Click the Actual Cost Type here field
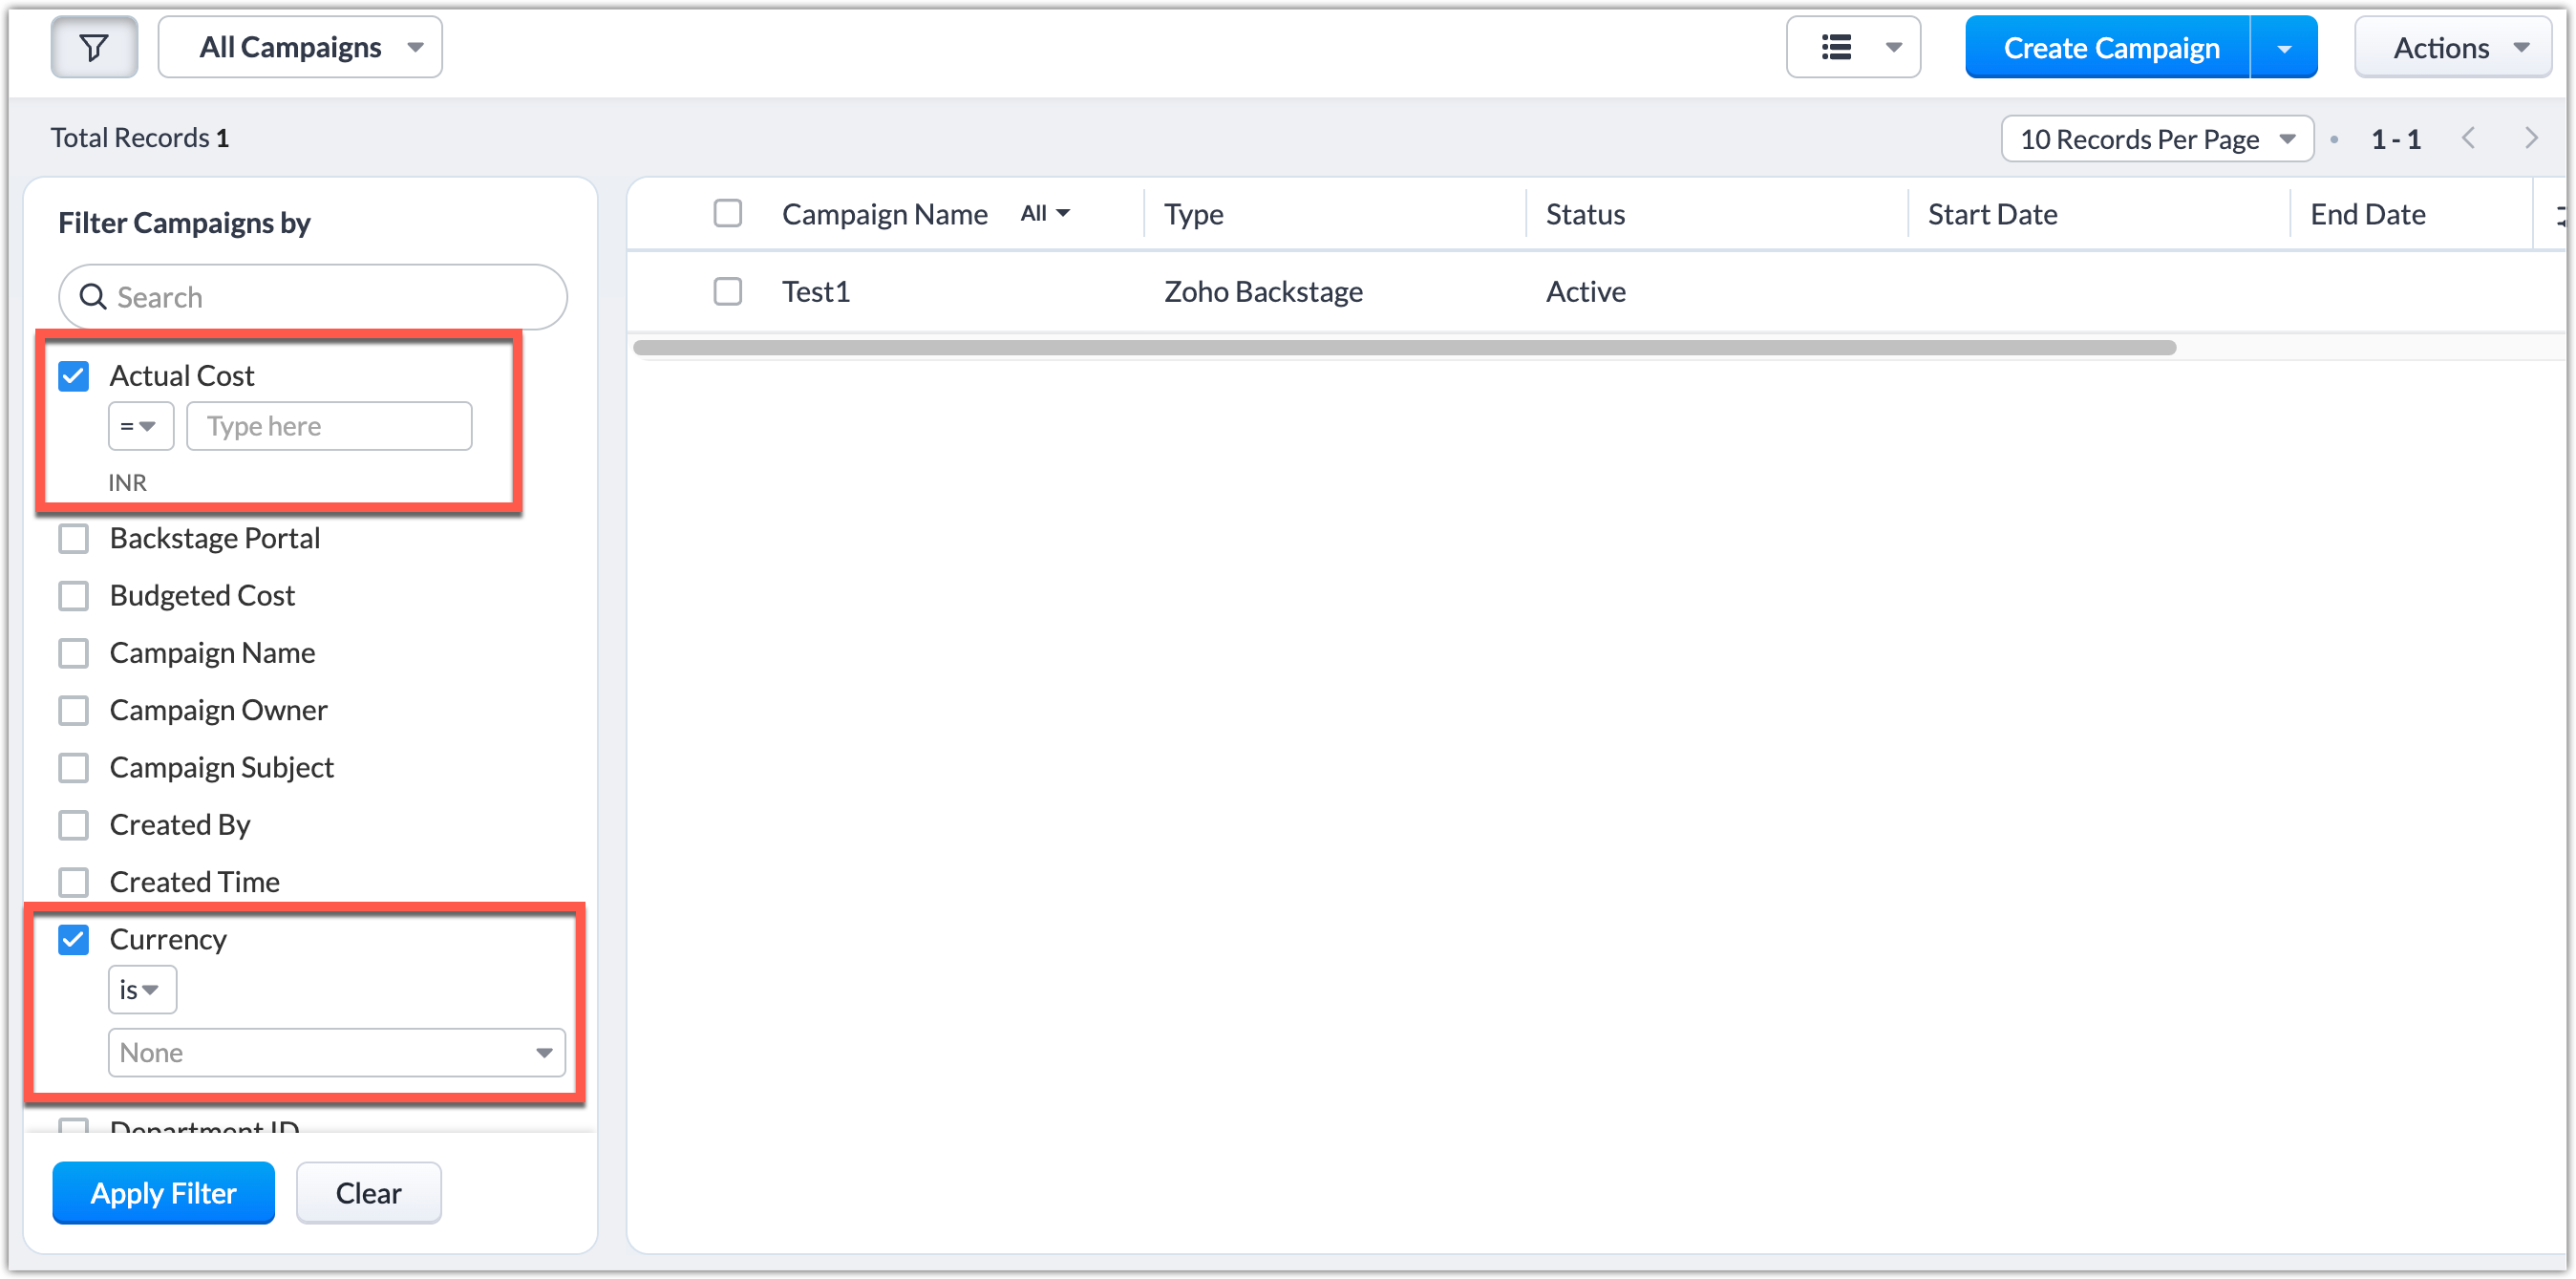Image resolution: width=2576 pixels, height=1279 pixels. [329, 426]
